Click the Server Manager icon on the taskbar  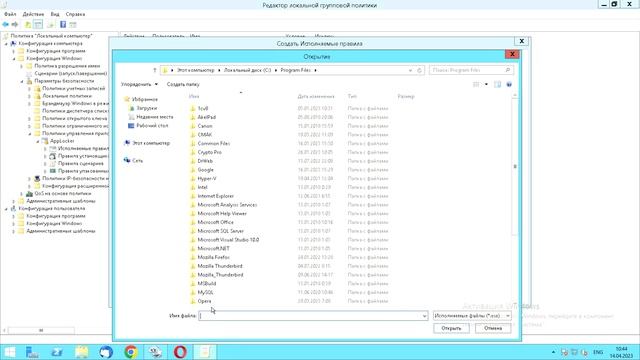coord(32,352)
